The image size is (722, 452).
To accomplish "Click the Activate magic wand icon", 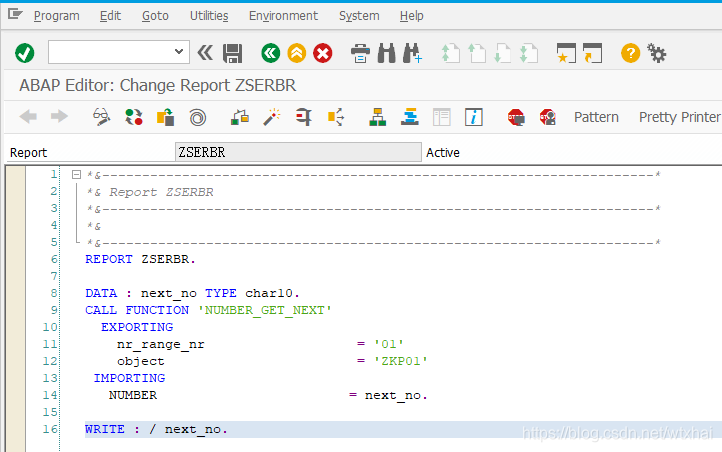I will tap(272, 117).
